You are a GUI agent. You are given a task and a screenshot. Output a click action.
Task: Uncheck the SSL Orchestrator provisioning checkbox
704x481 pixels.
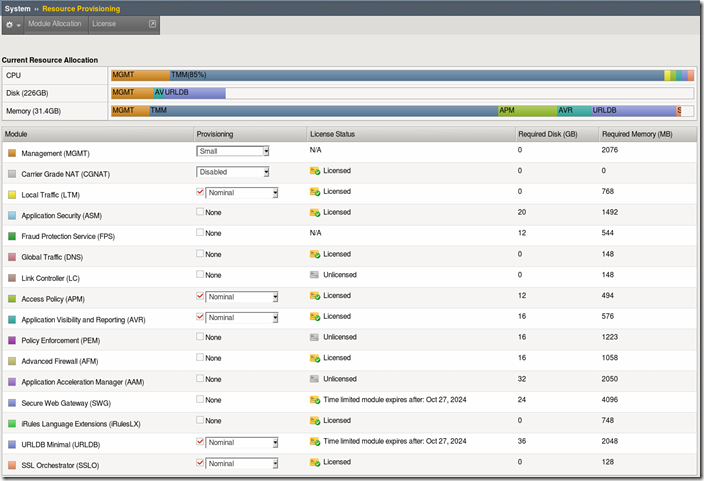[200, 462]
